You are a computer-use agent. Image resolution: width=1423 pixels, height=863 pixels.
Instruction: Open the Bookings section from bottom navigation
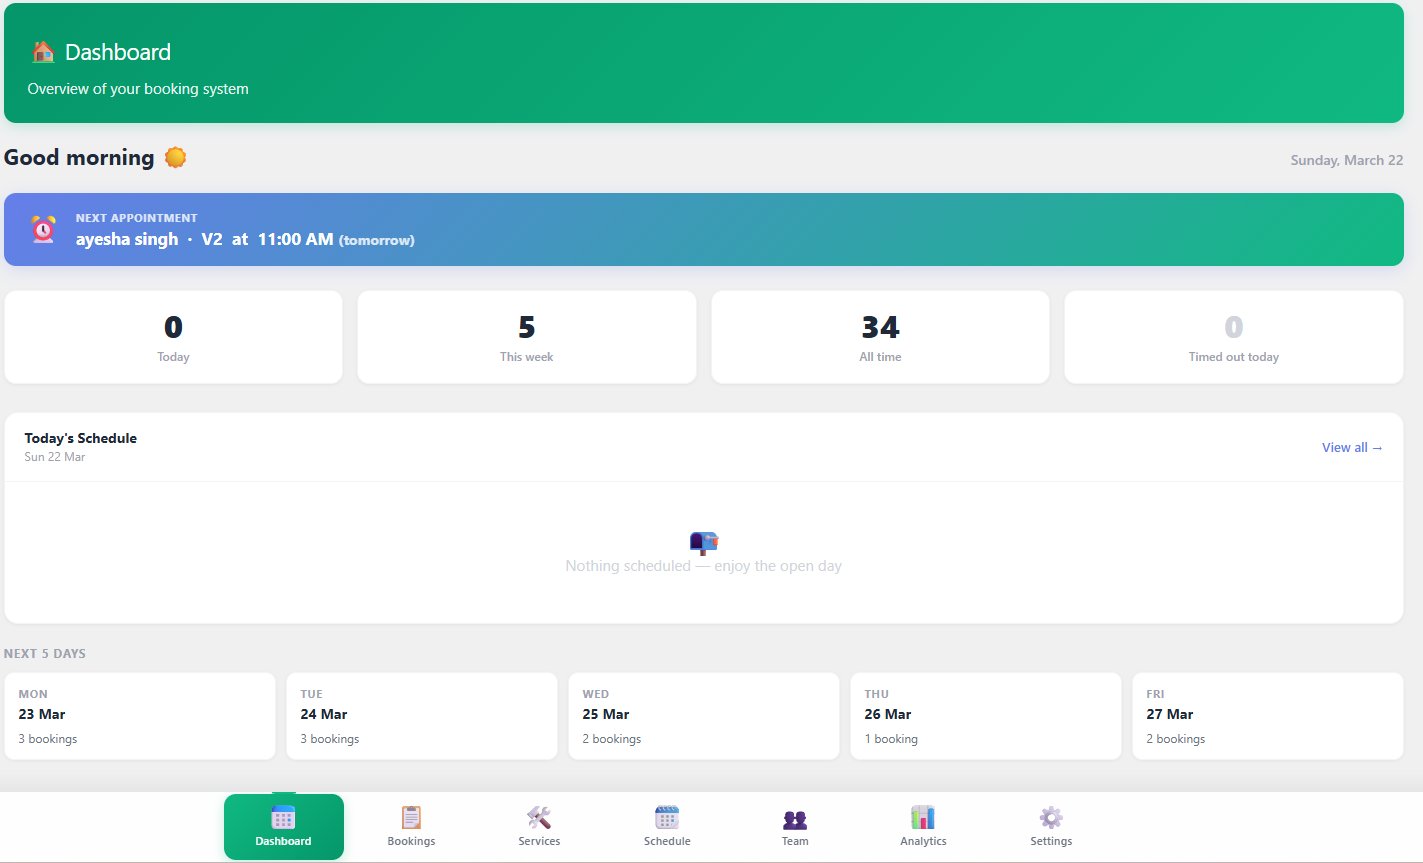(411, 825)
